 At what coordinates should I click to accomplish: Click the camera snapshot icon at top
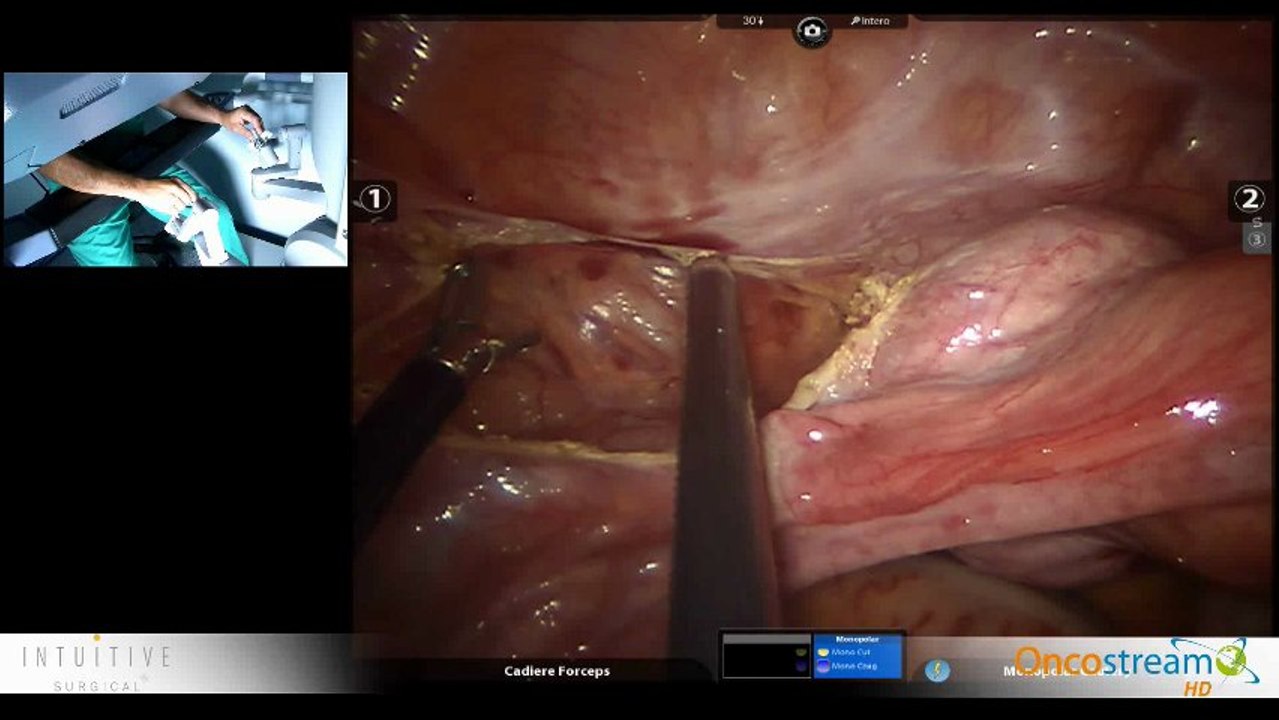click(812, 31)
